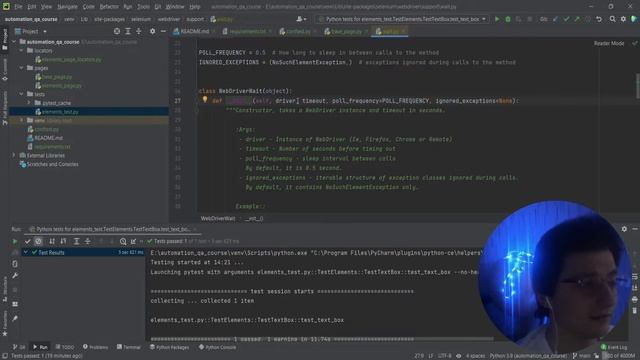Open the File menu
The width and height of the screenshot is (640, 360).
click(x=18, y=7)
